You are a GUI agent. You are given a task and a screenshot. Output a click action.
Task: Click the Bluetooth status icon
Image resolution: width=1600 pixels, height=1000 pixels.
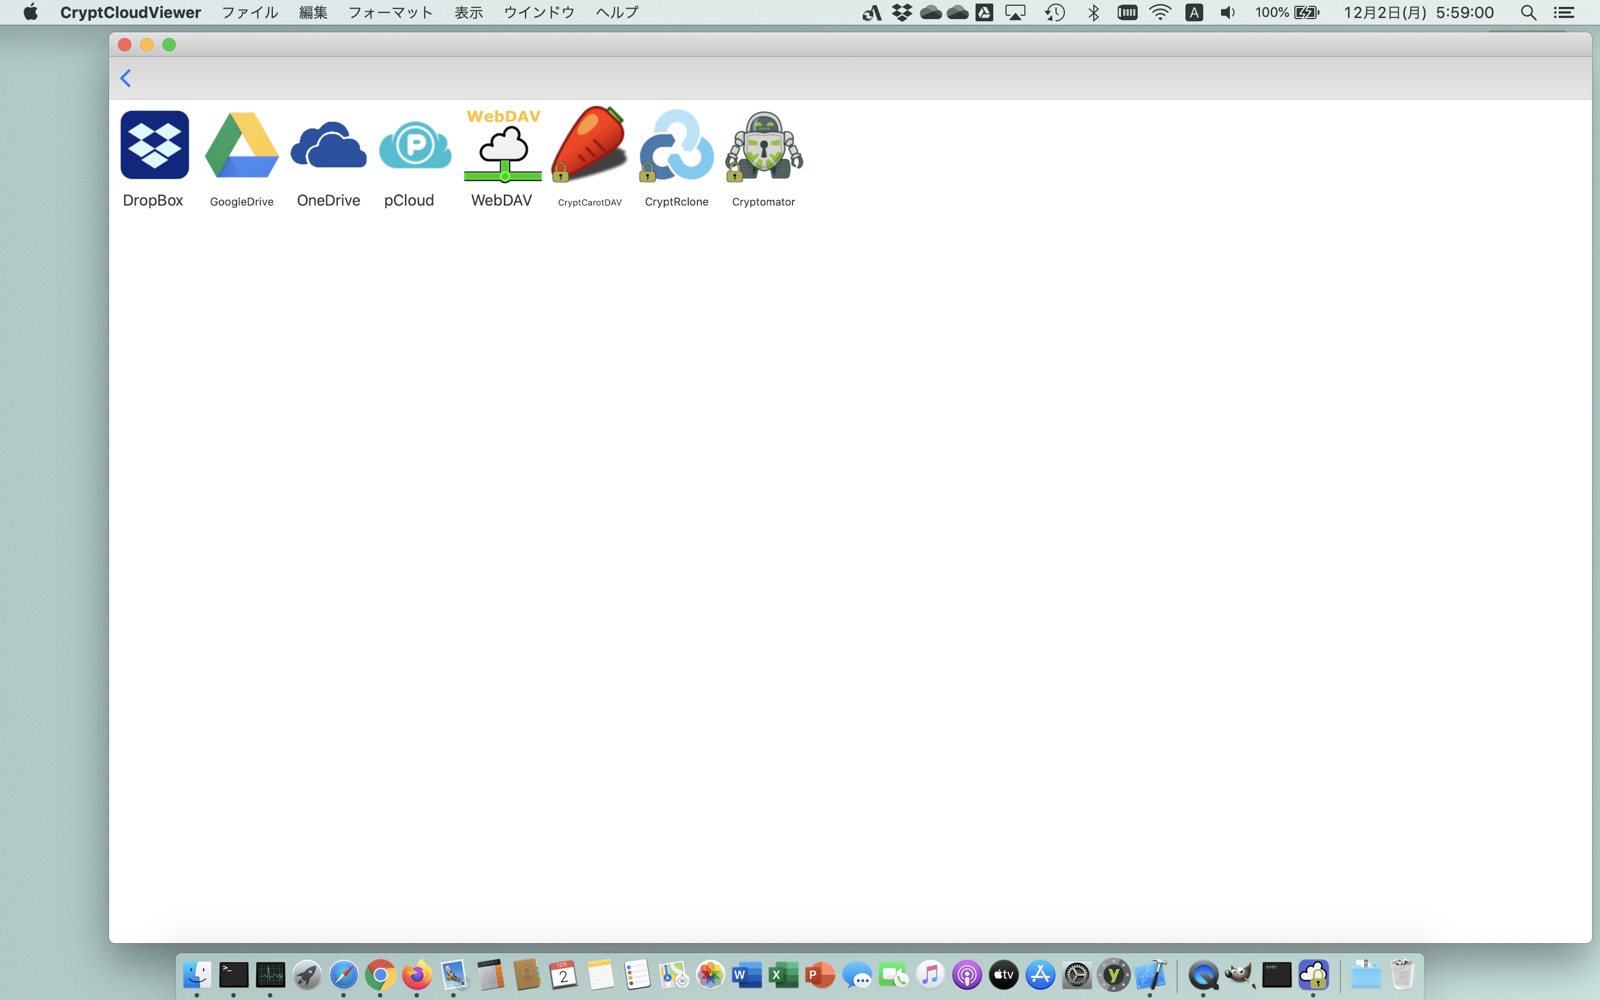point(1093,12)
